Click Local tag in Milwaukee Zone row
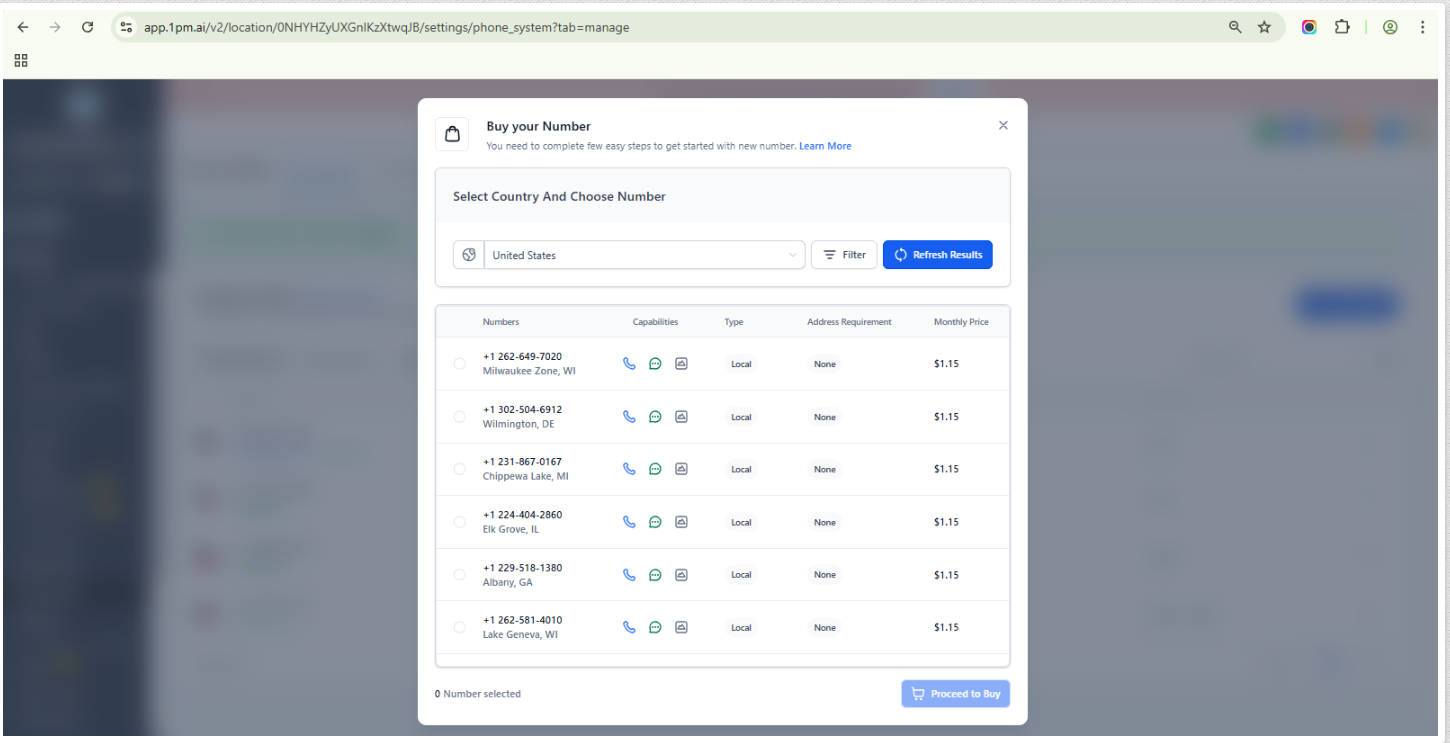The height and width of the screenshot is (743, 1450). [x=741, y=364]
